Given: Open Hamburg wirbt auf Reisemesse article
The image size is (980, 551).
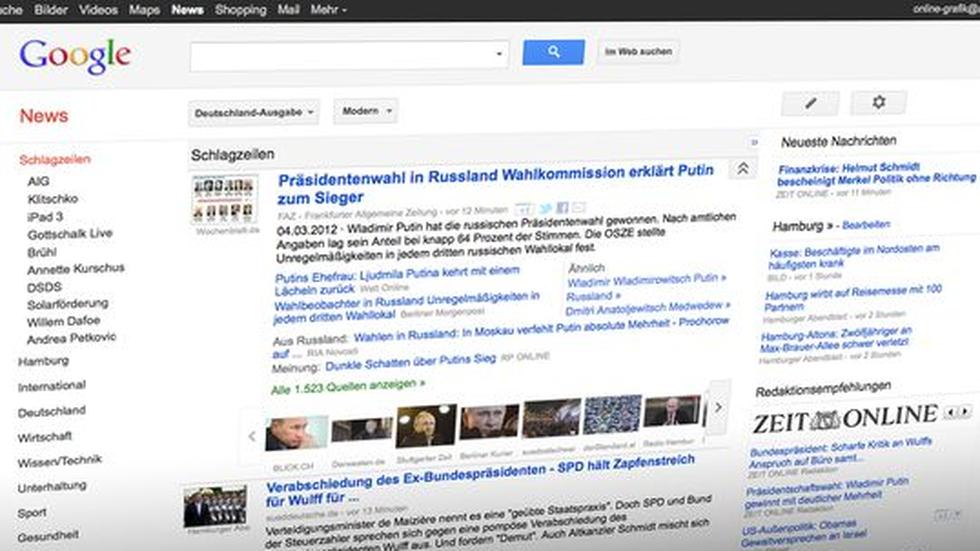Looking at the screenshot, I should coord(853,298).
